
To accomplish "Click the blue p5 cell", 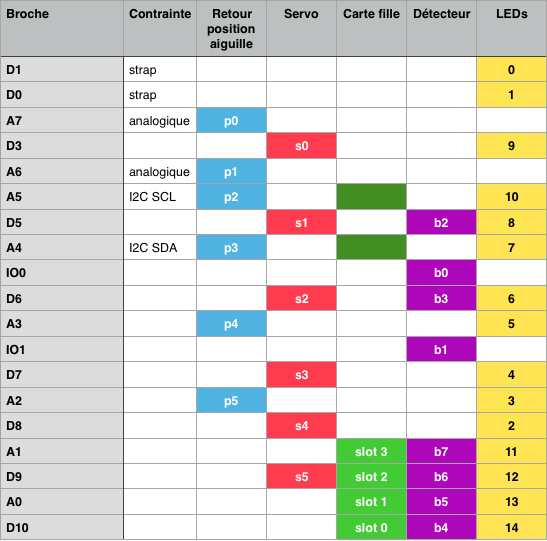I will coord(231,400).
